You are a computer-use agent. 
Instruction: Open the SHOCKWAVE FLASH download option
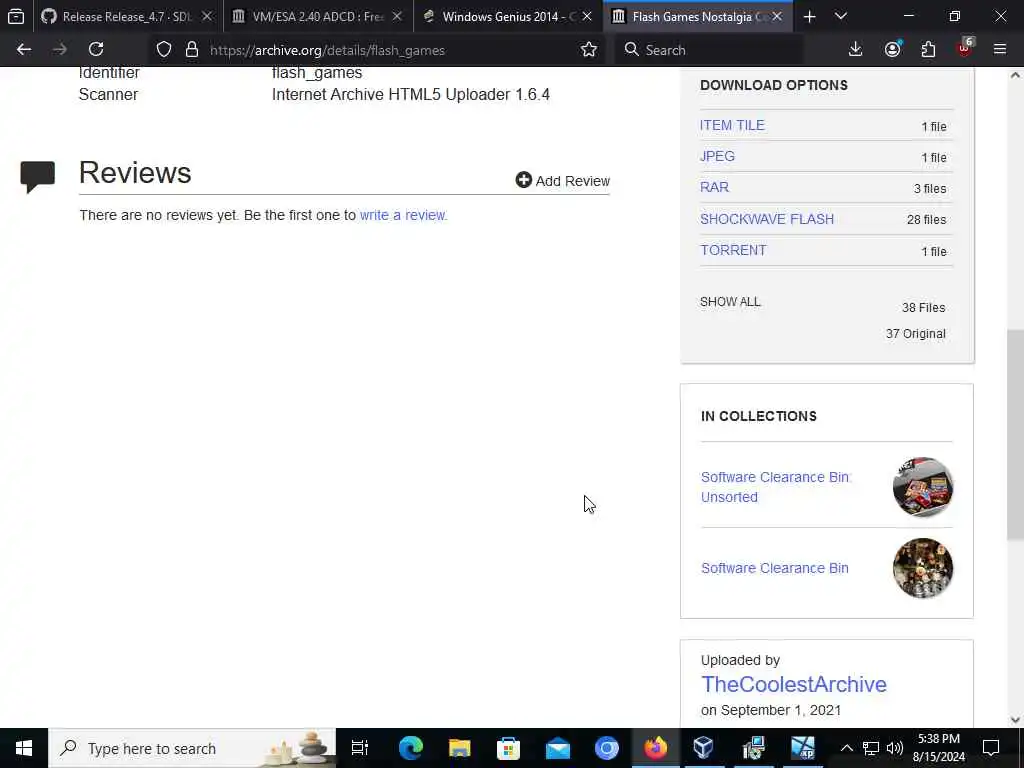767,219
